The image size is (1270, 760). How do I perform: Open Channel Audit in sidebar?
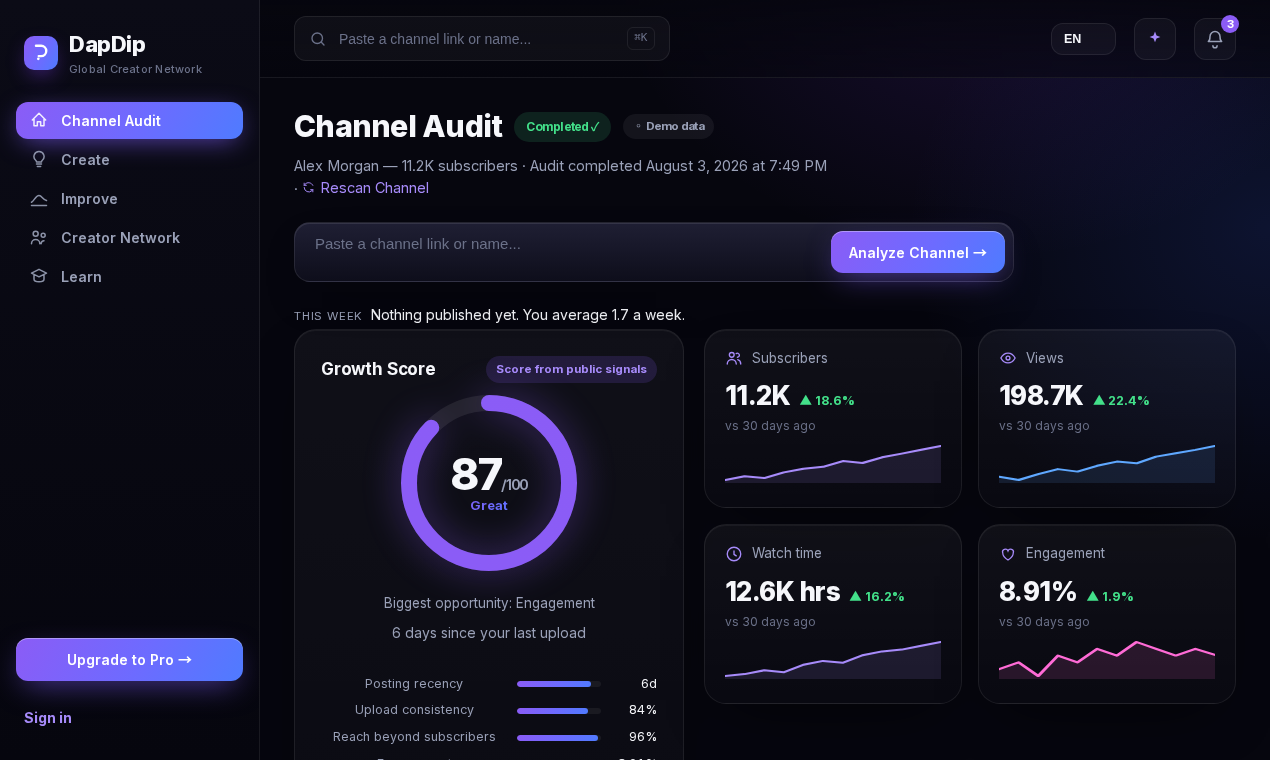pos(129,120)
